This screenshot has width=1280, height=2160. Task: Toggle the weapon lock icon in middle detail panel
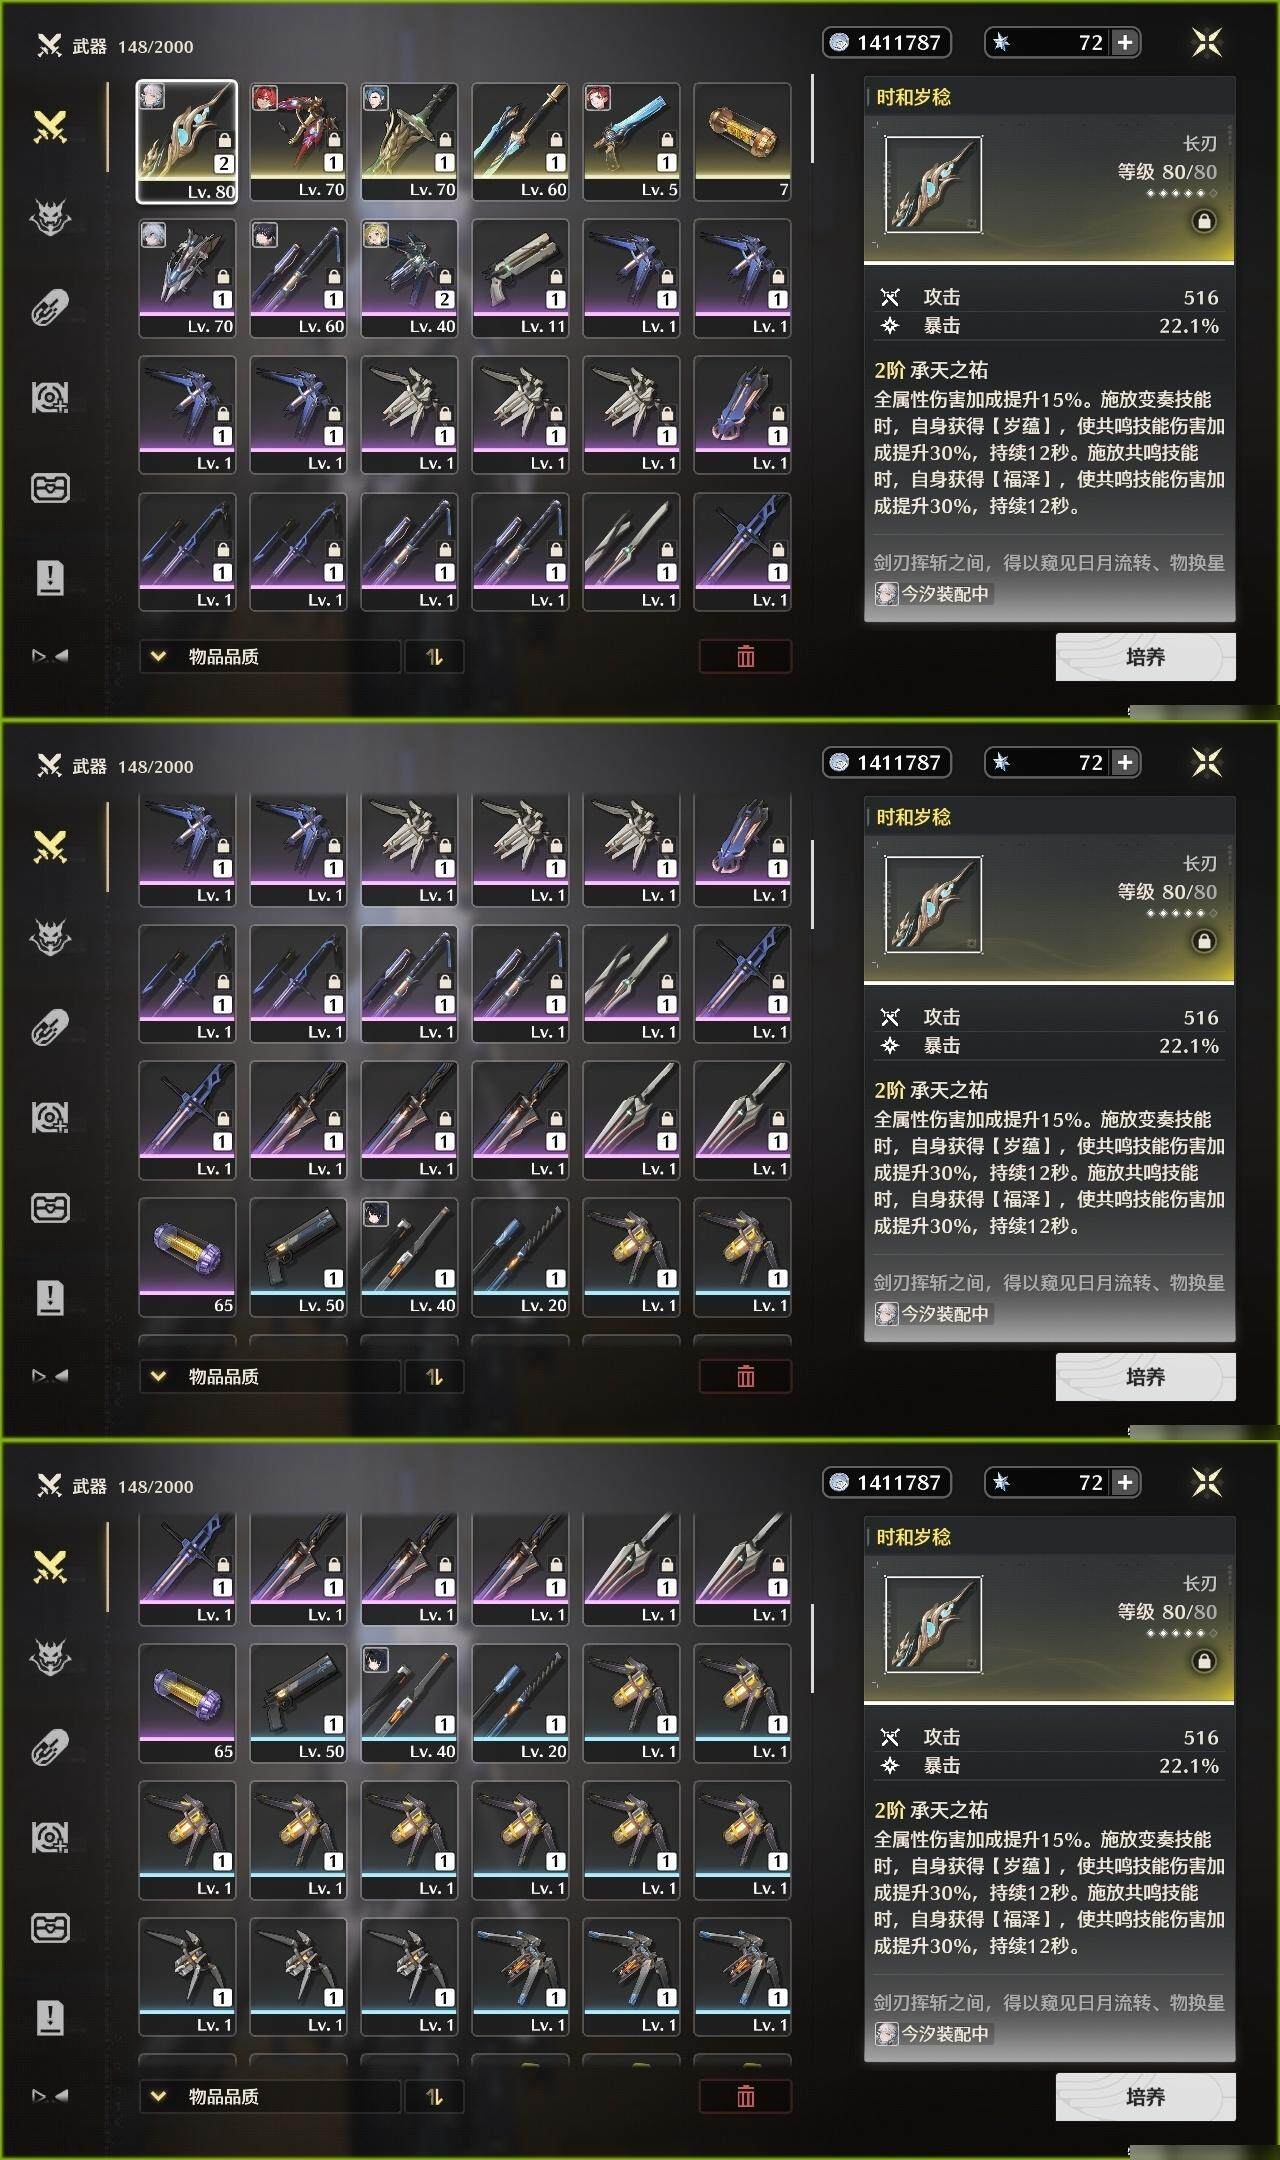[1204, 941]
